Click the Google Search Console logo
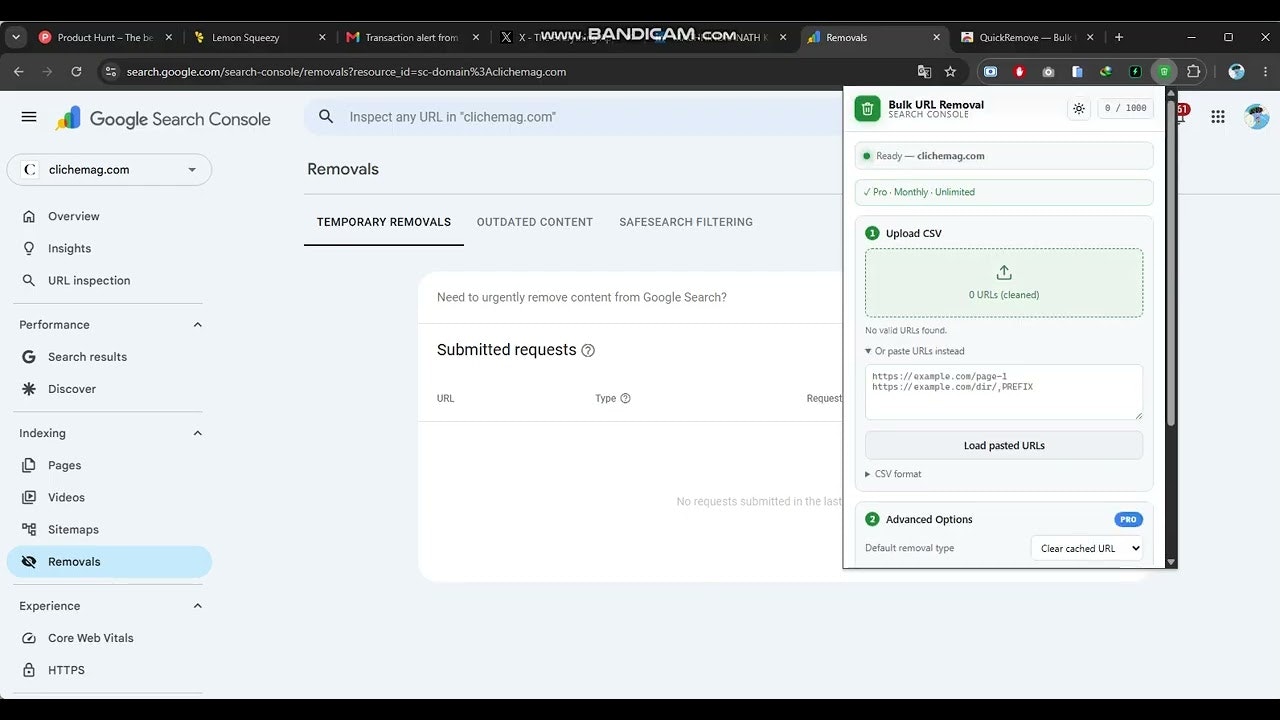Viewport: 1280px width, 720px height. click(162, 119)
